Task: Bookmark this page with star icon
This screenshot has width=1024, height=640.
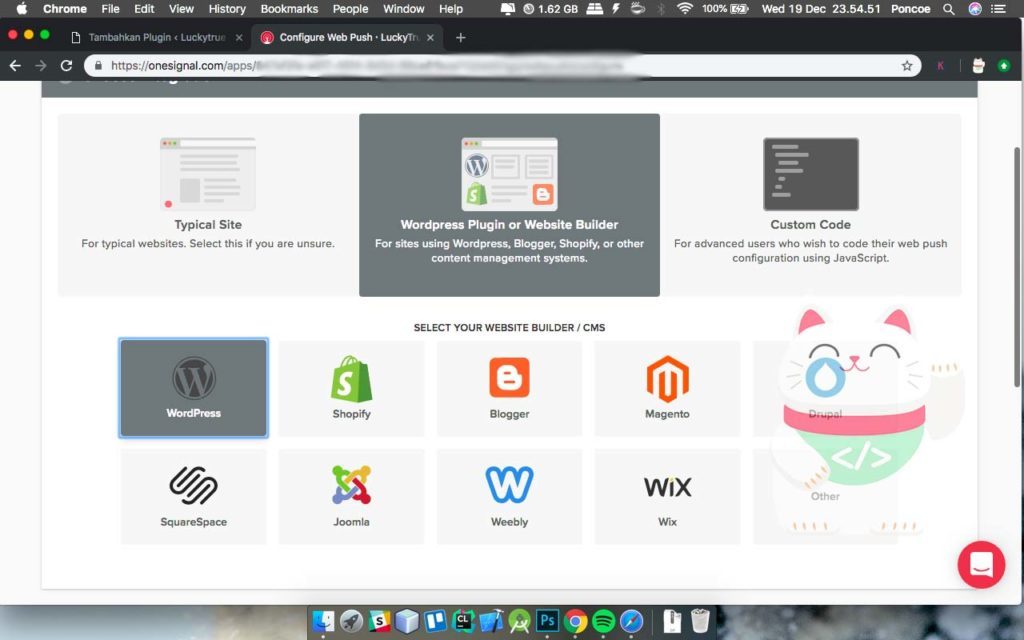Action: coord(907,65)
